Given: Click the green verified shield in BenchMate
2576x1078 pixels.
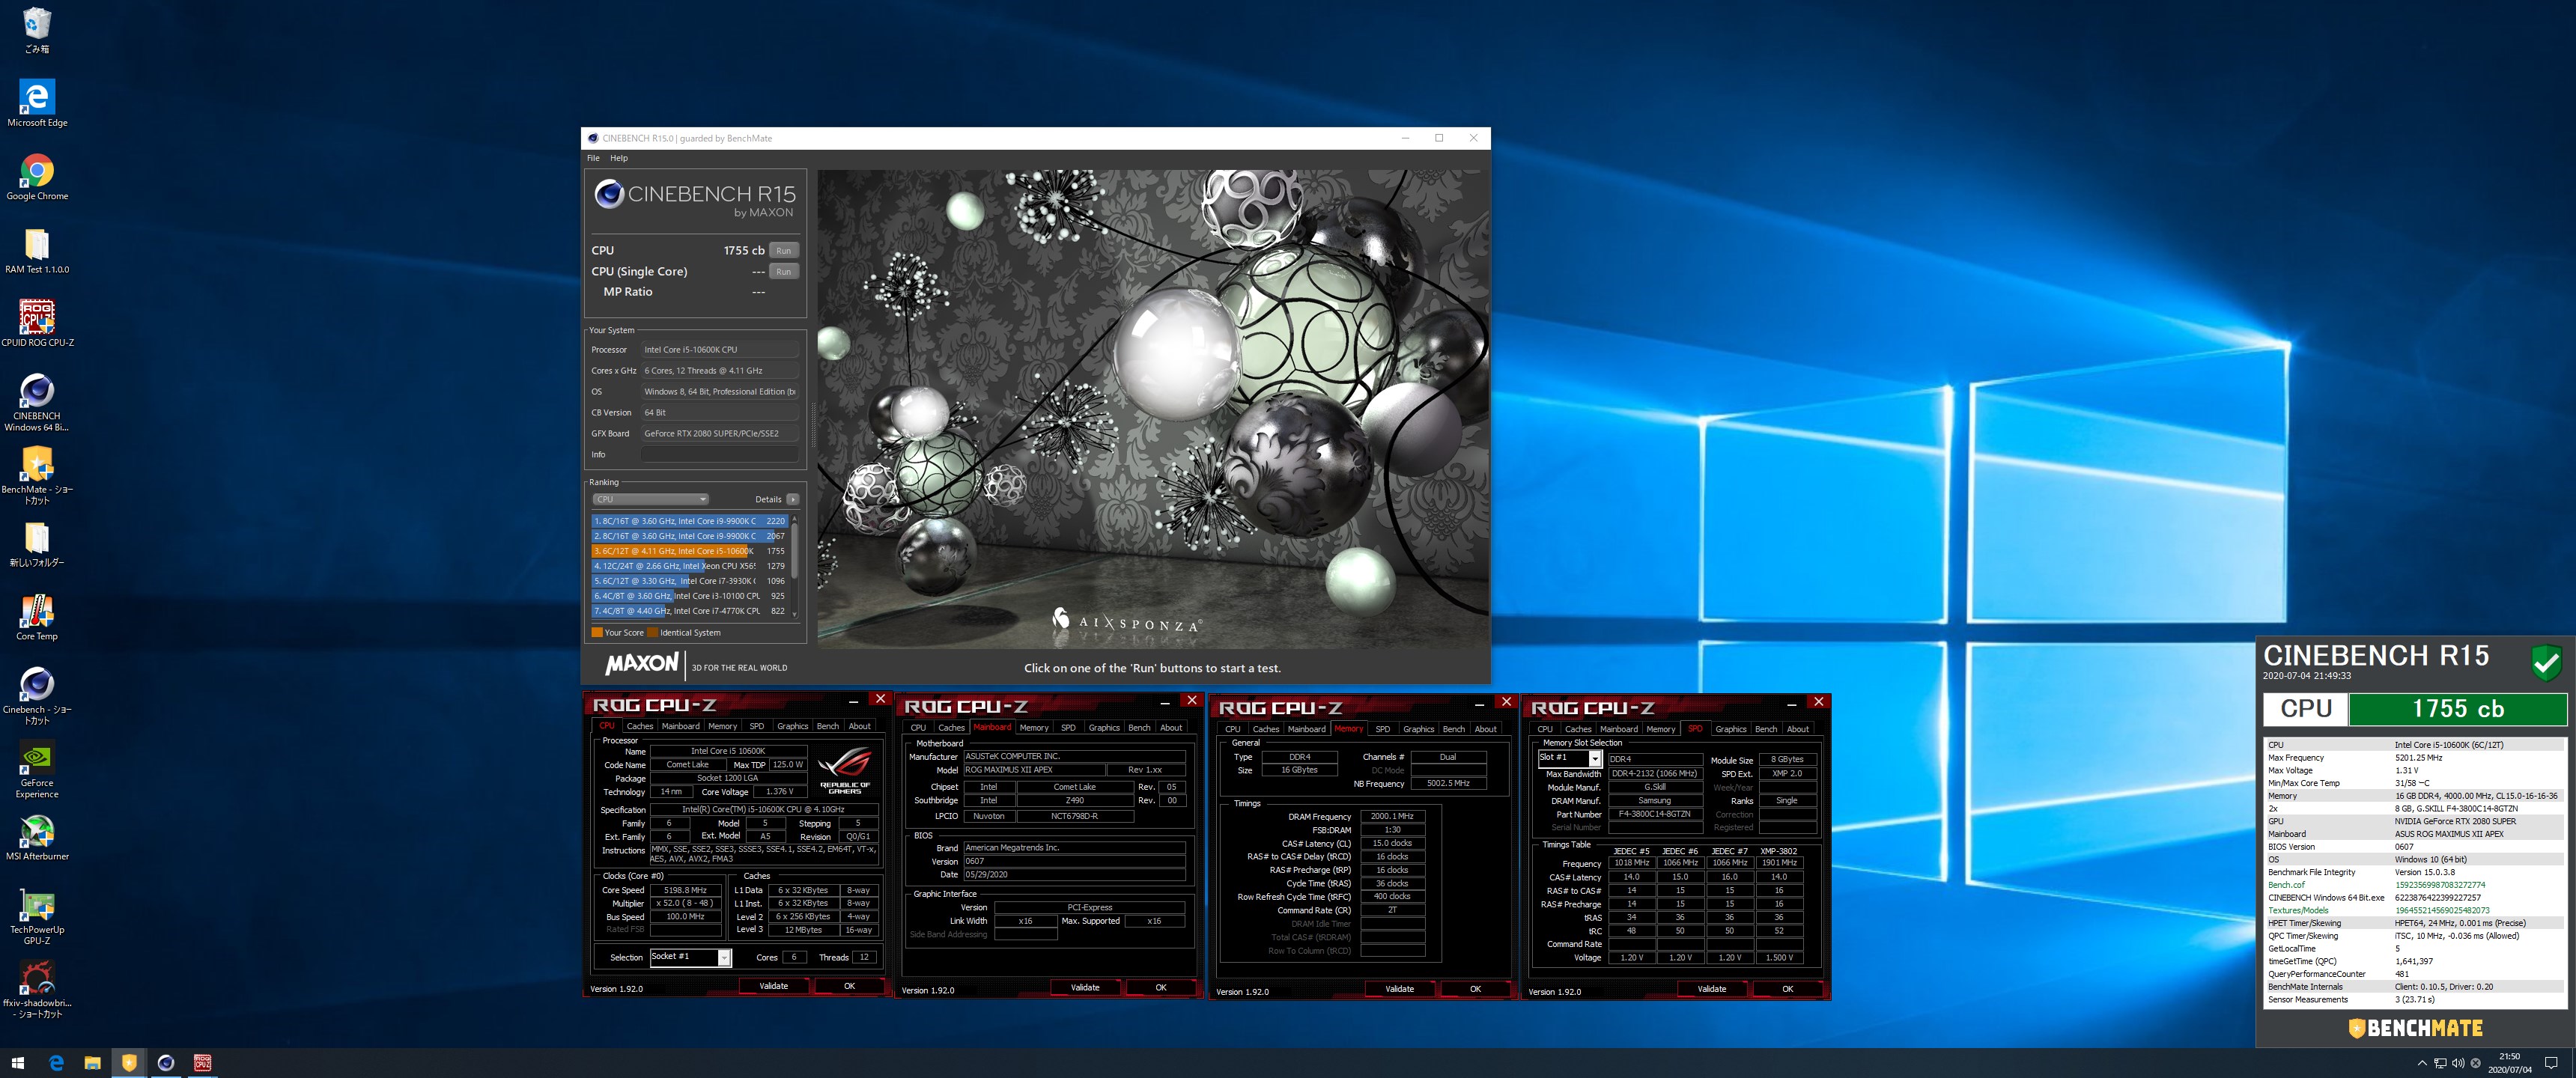Looking at the screenshot, I should click(x=2545, y=662).
